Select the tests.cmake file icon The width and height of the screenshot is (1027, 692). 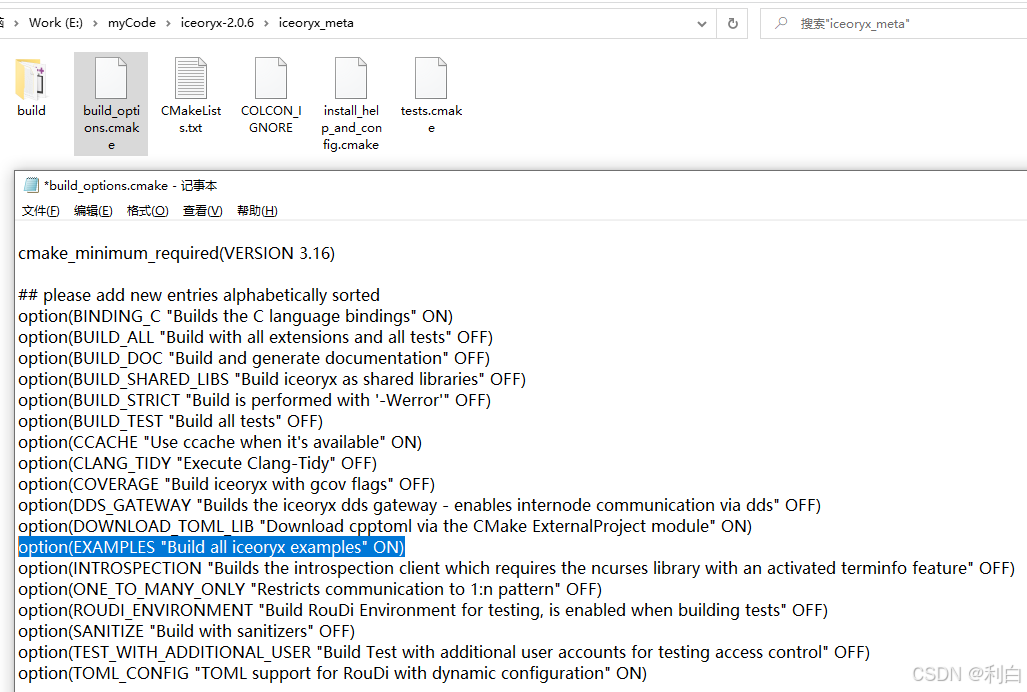click(x=430, y=78)
